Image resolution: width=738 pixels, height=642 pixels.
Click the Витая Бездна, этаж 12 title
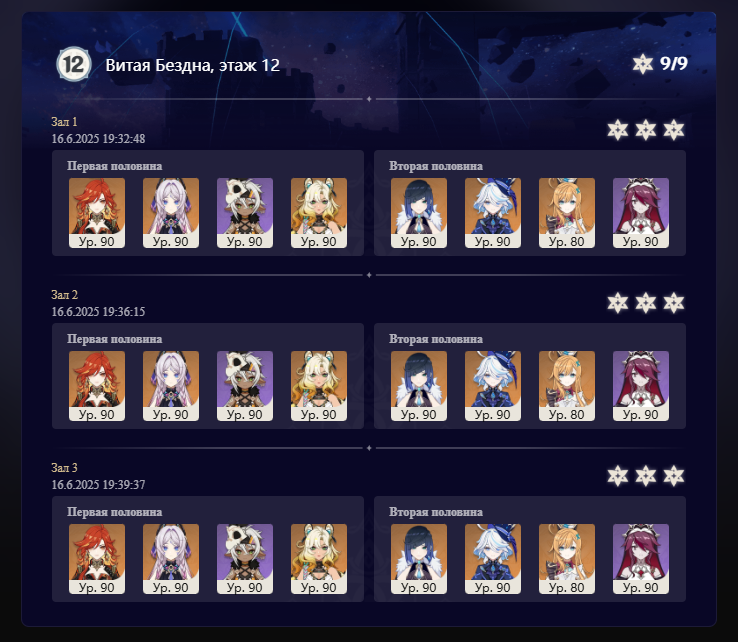193,65
